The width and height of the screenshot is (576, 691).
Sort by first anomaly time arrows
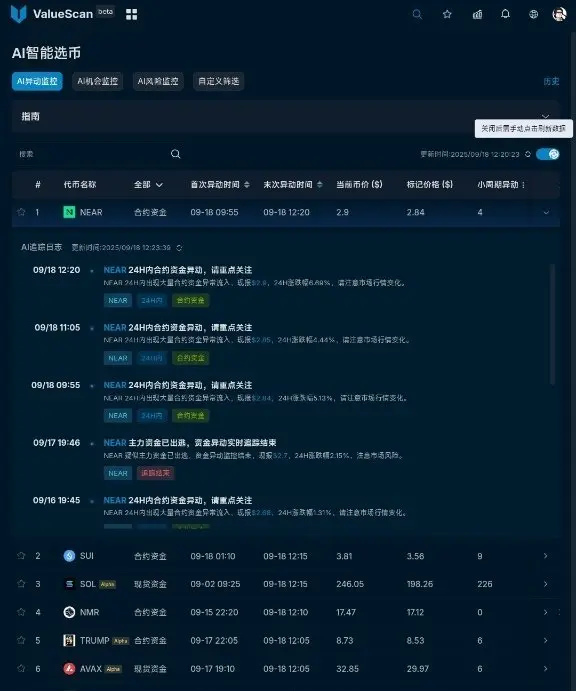click(x=247, y=185)
